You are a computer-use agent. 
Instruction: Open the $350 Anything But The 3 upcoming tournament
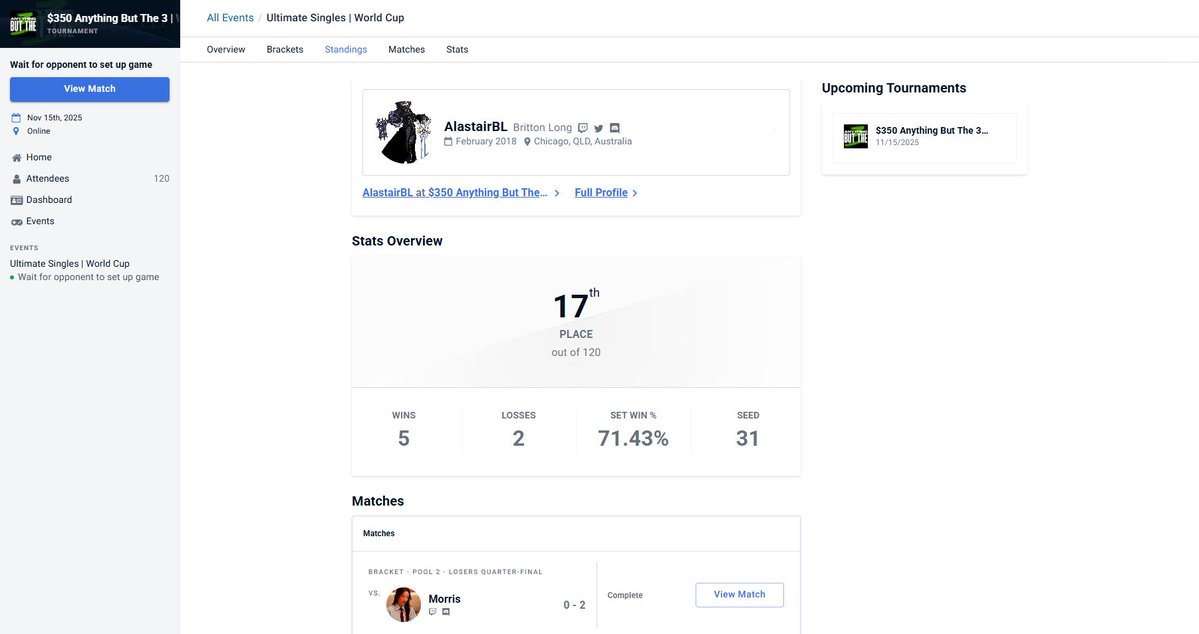[931, 131]
